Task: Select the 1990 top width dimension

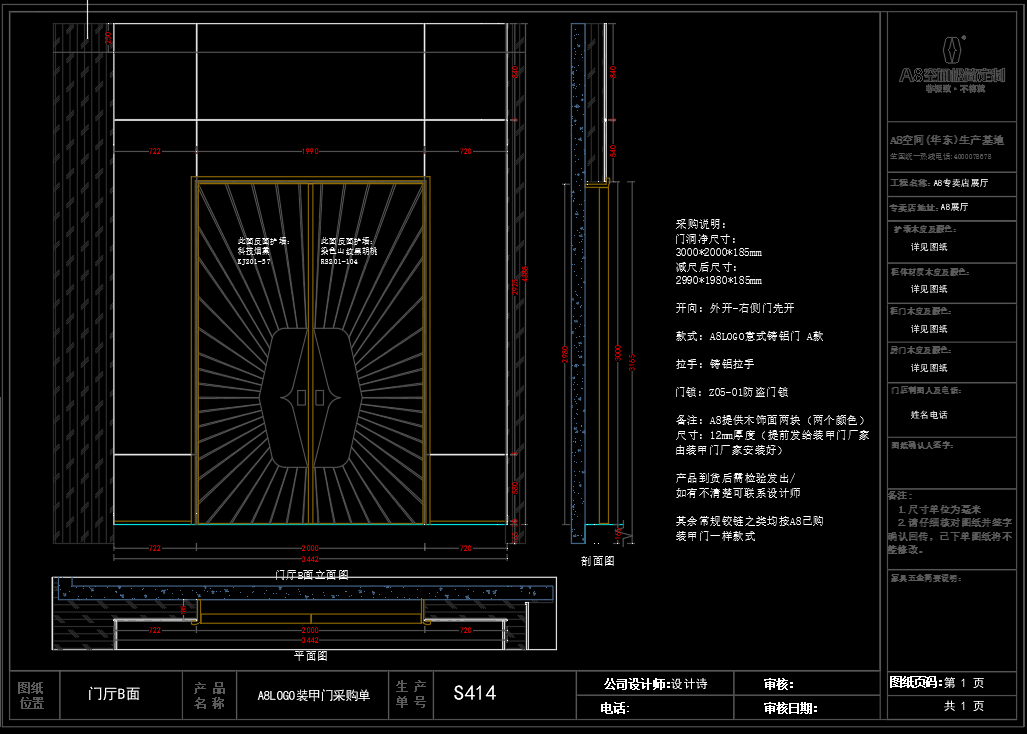Action: point(310,151)
